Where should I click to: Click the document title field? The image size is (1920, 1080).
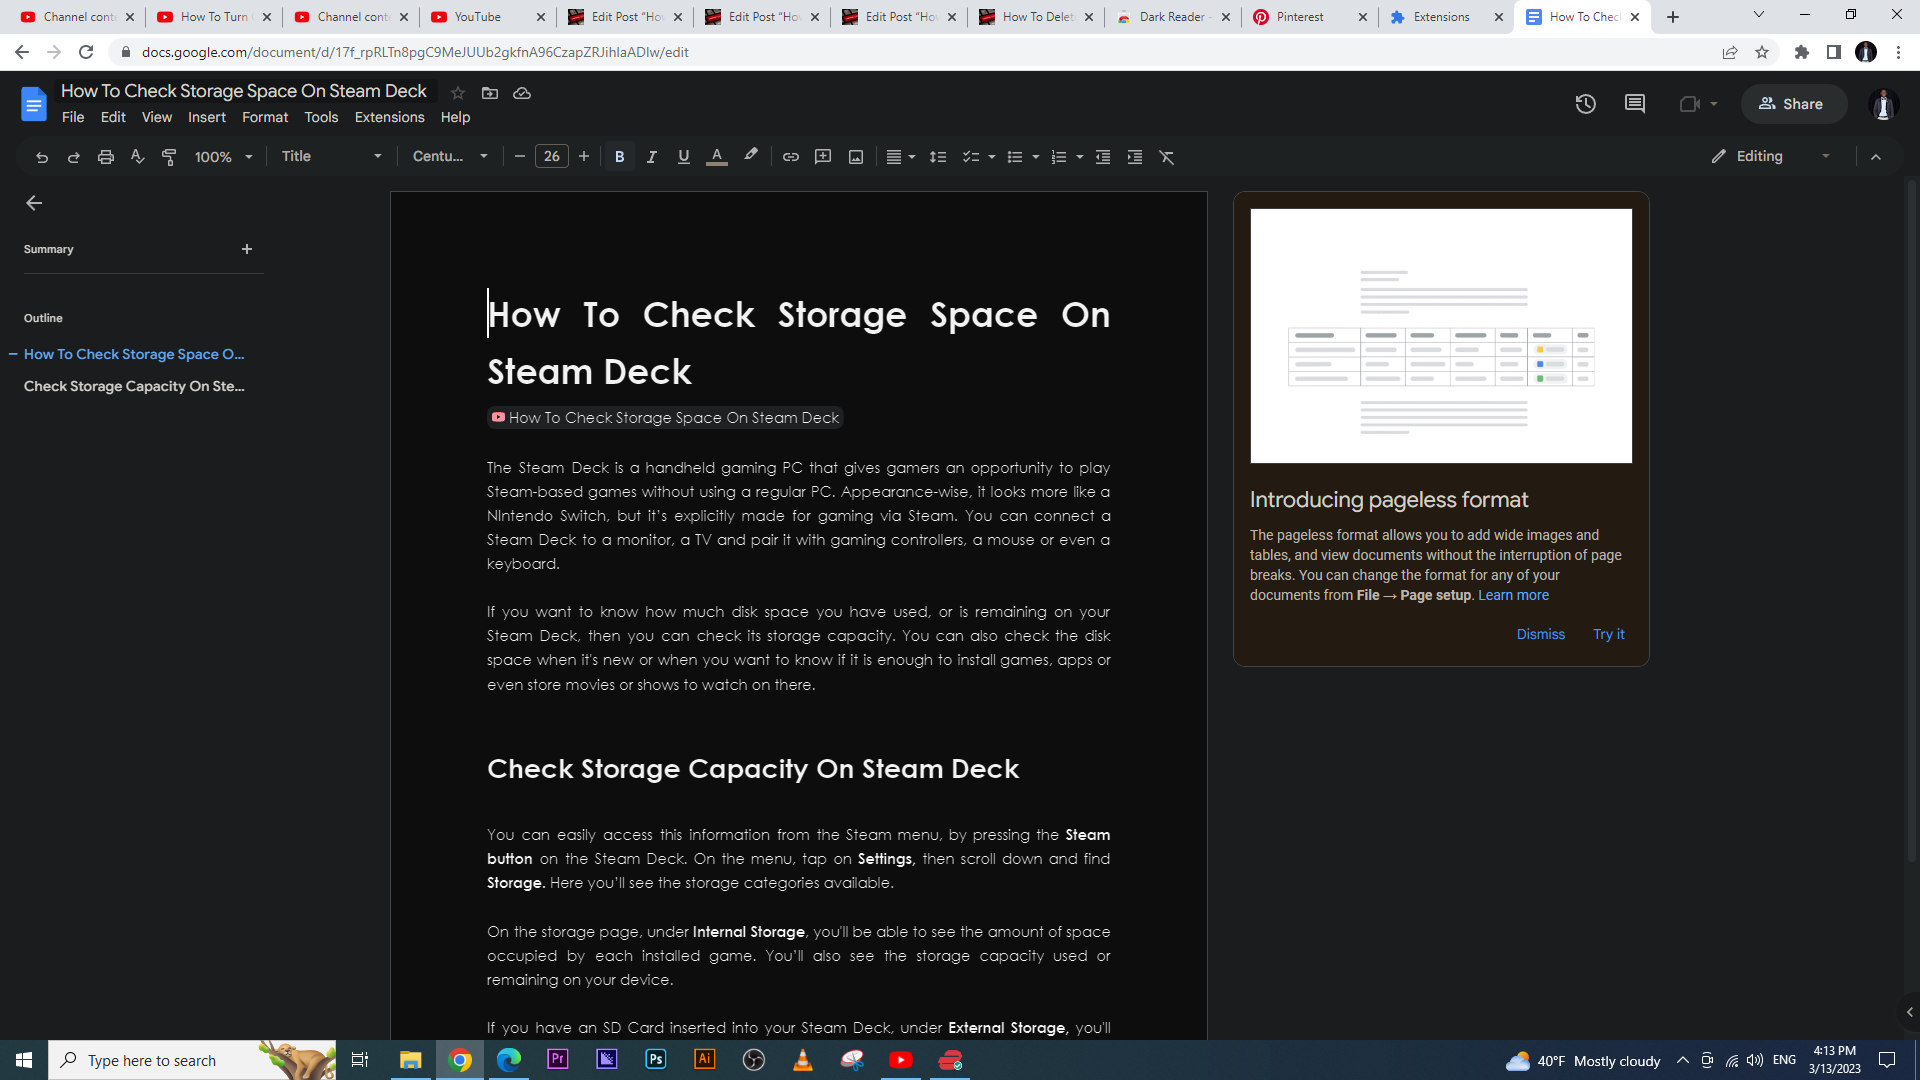click(x=244, y=91)
